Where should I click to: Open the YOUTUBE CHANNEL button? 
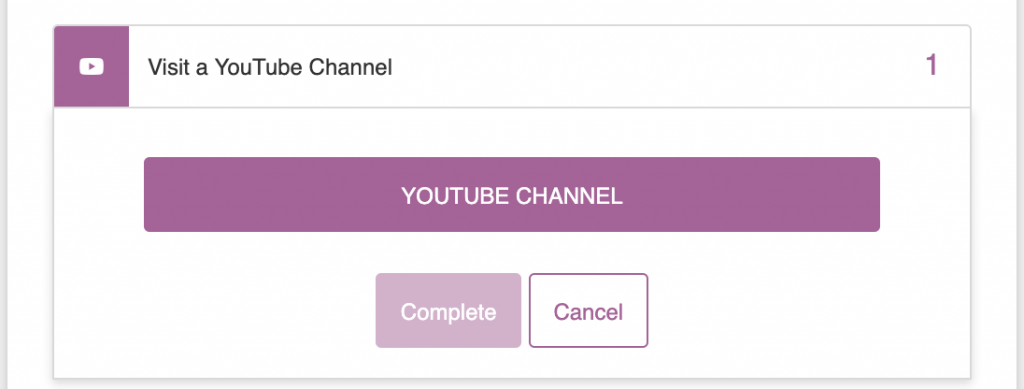[511, 194]
